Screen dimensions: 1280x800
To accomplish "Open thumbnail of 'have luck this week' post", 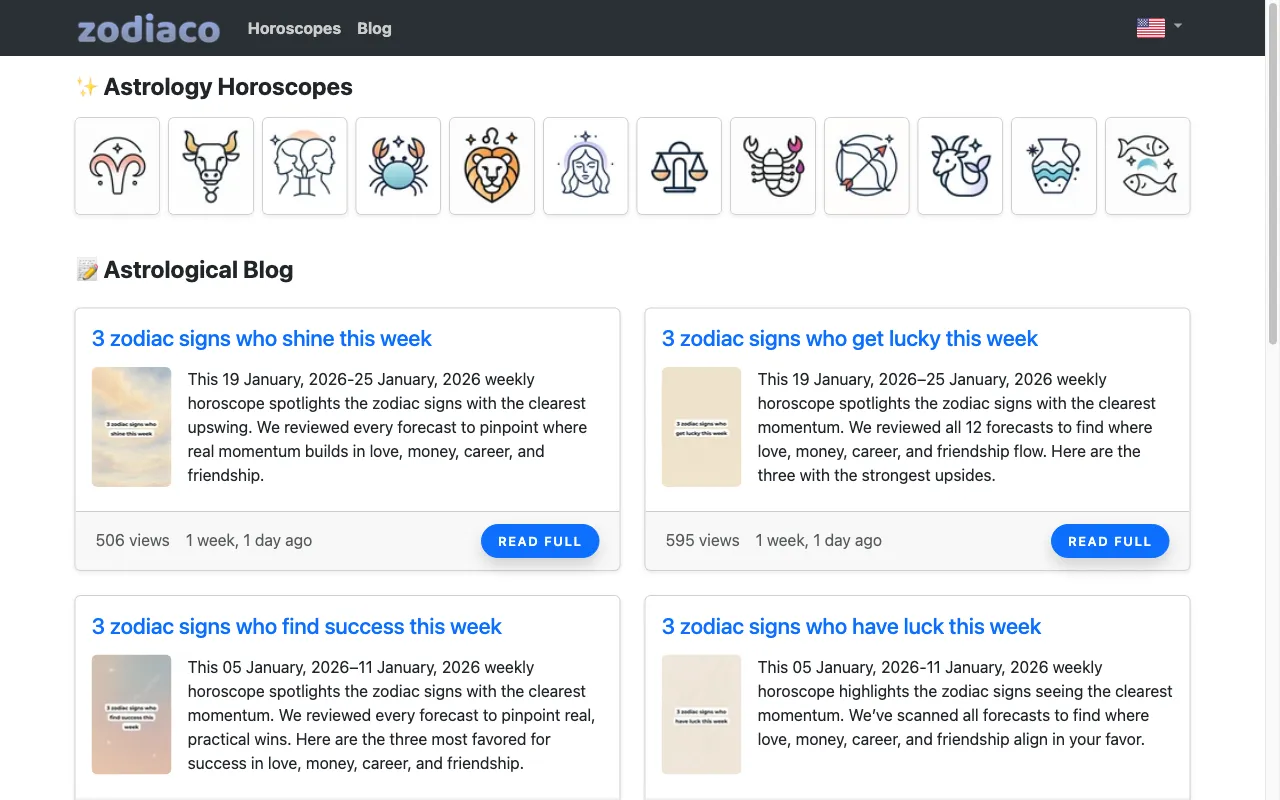I will pos(701,715).
